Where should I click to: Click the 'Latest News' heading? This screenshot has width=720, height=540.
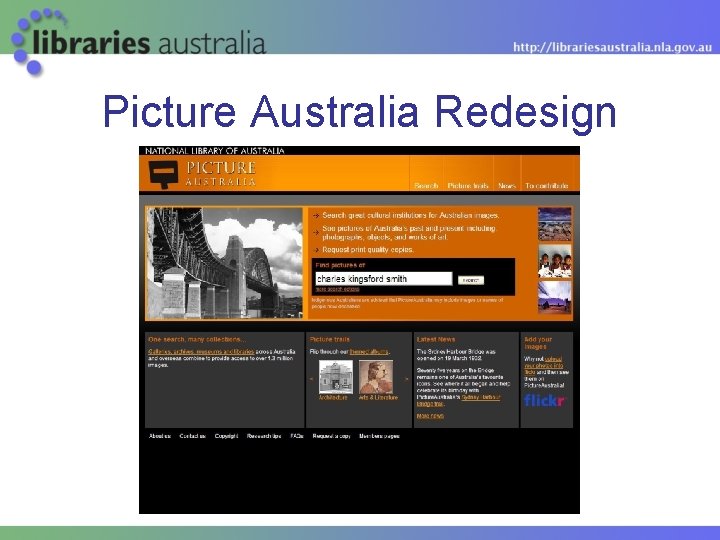436,339
